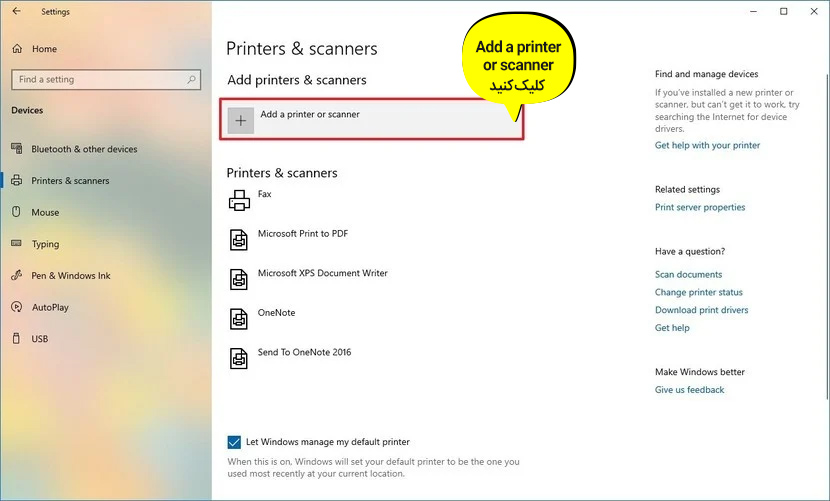Click the Pen & Windows Ink icon
This screenshot has height=501, width=830.
17,275
